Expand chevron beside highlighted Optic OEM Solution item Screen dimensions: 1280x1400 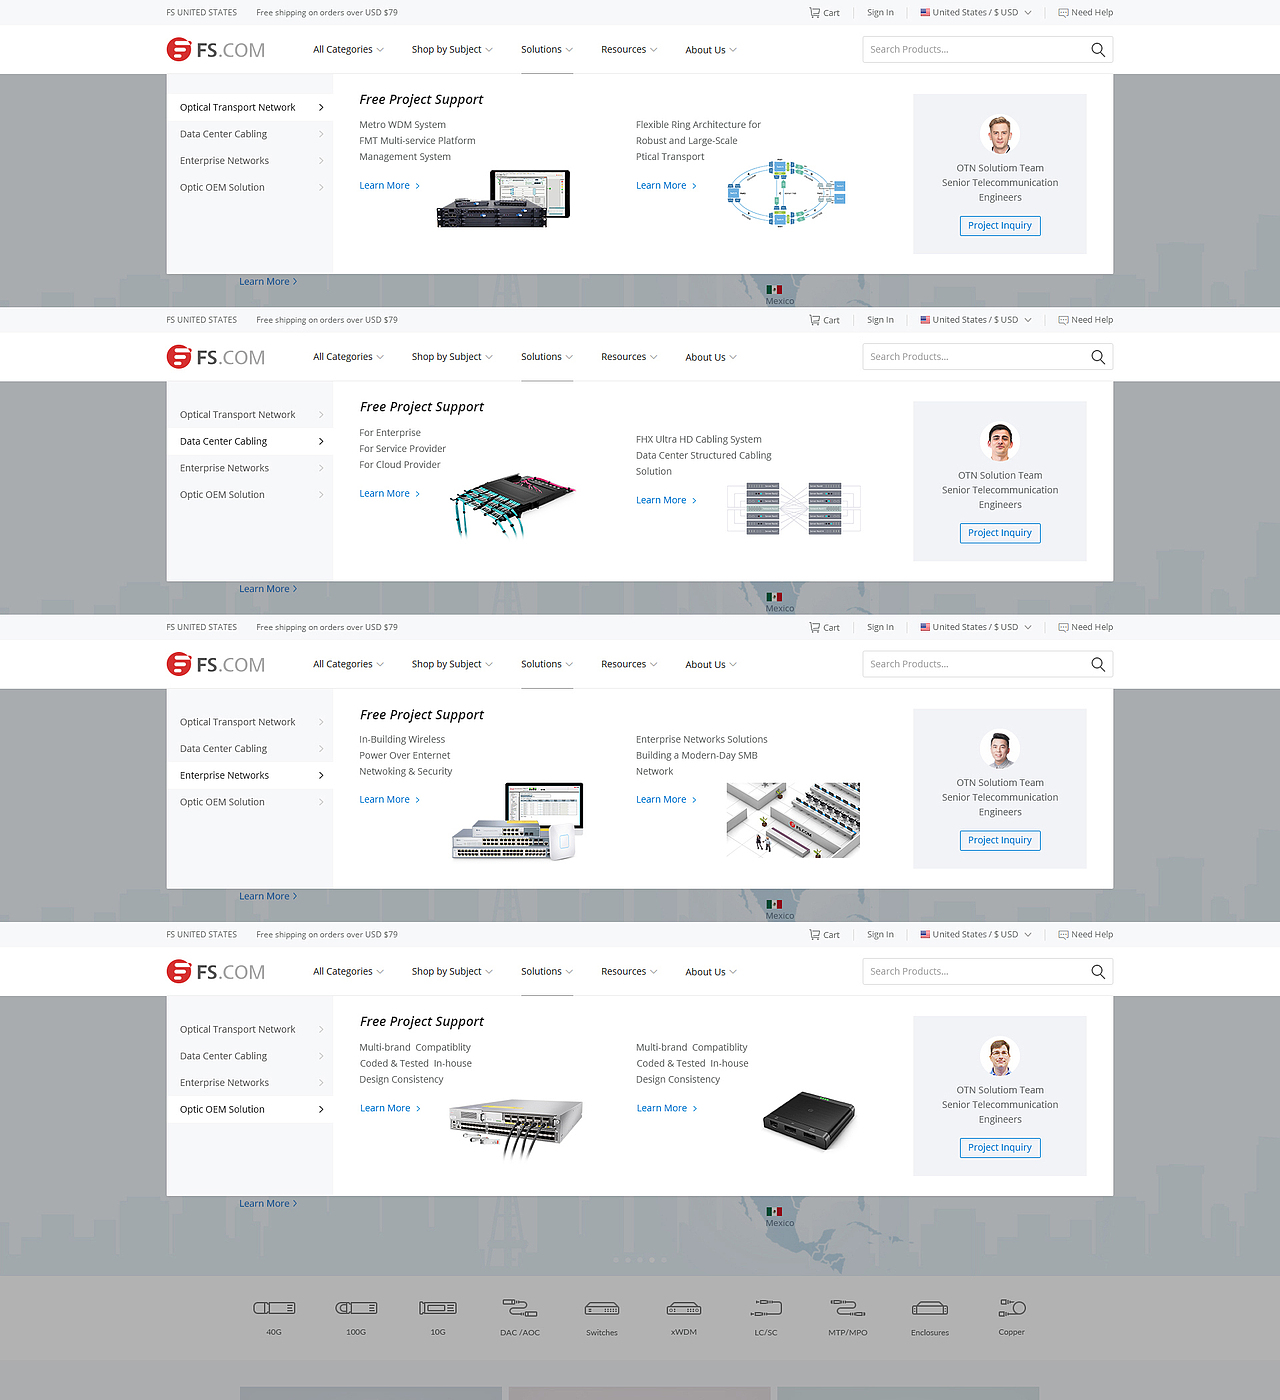[x=321, y=1109]
